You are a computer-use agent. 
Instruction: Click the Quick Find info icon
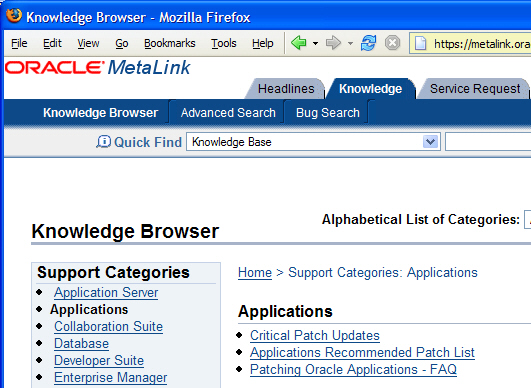(103, 142)
